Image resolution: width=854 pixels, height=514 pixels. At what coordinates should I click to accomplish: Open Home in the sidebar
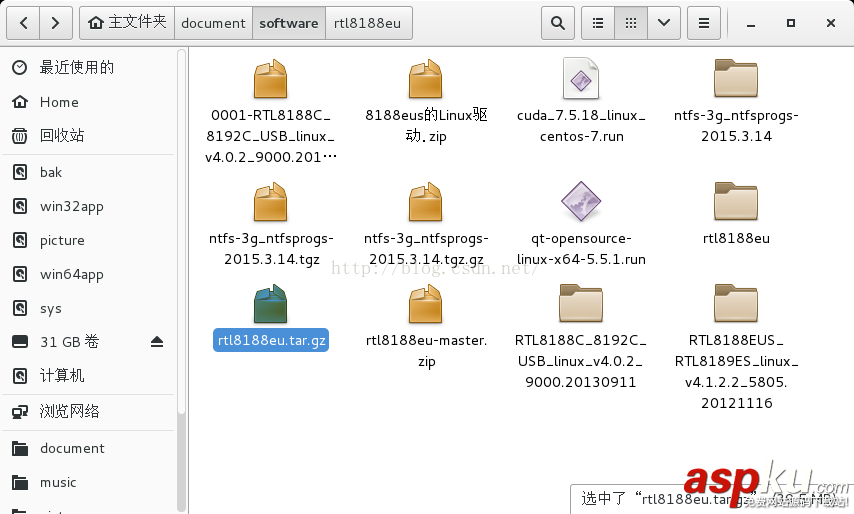tap(90, 102)
